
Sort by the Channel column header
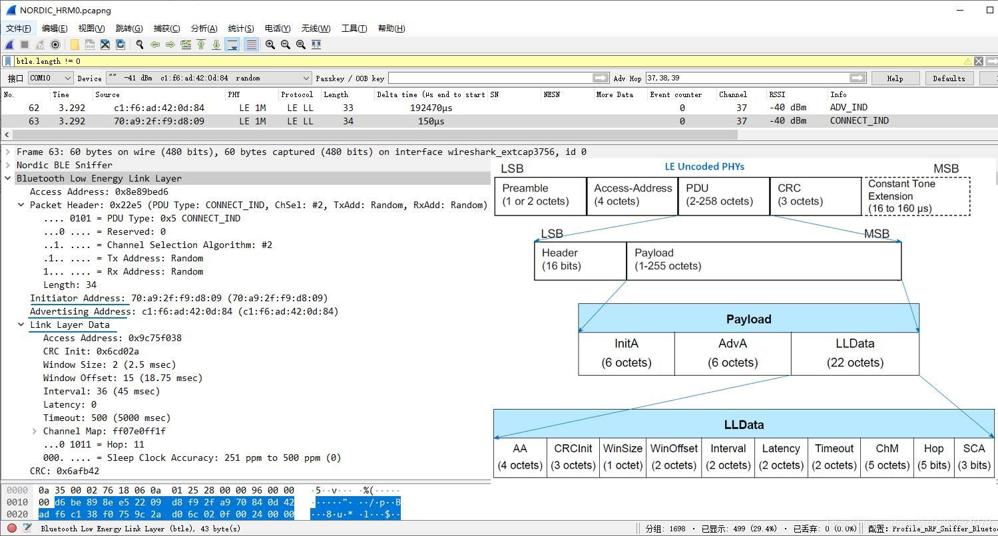[x=733, y=94]
